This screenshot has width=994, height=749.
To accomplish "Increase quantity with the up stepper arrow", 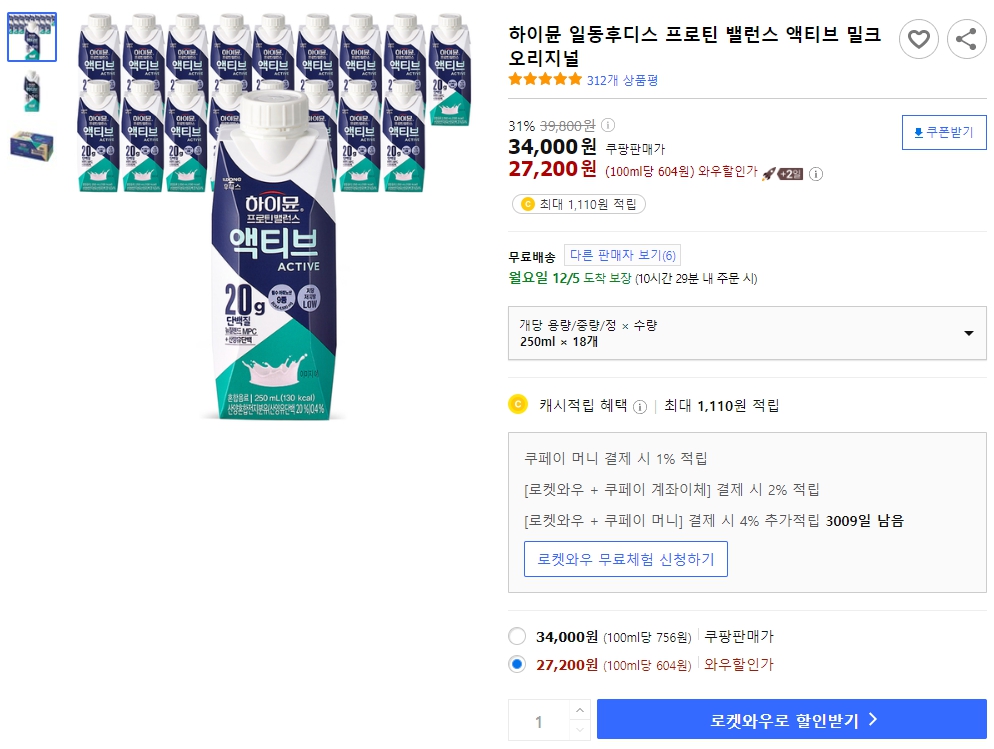I will click(580, 710).
